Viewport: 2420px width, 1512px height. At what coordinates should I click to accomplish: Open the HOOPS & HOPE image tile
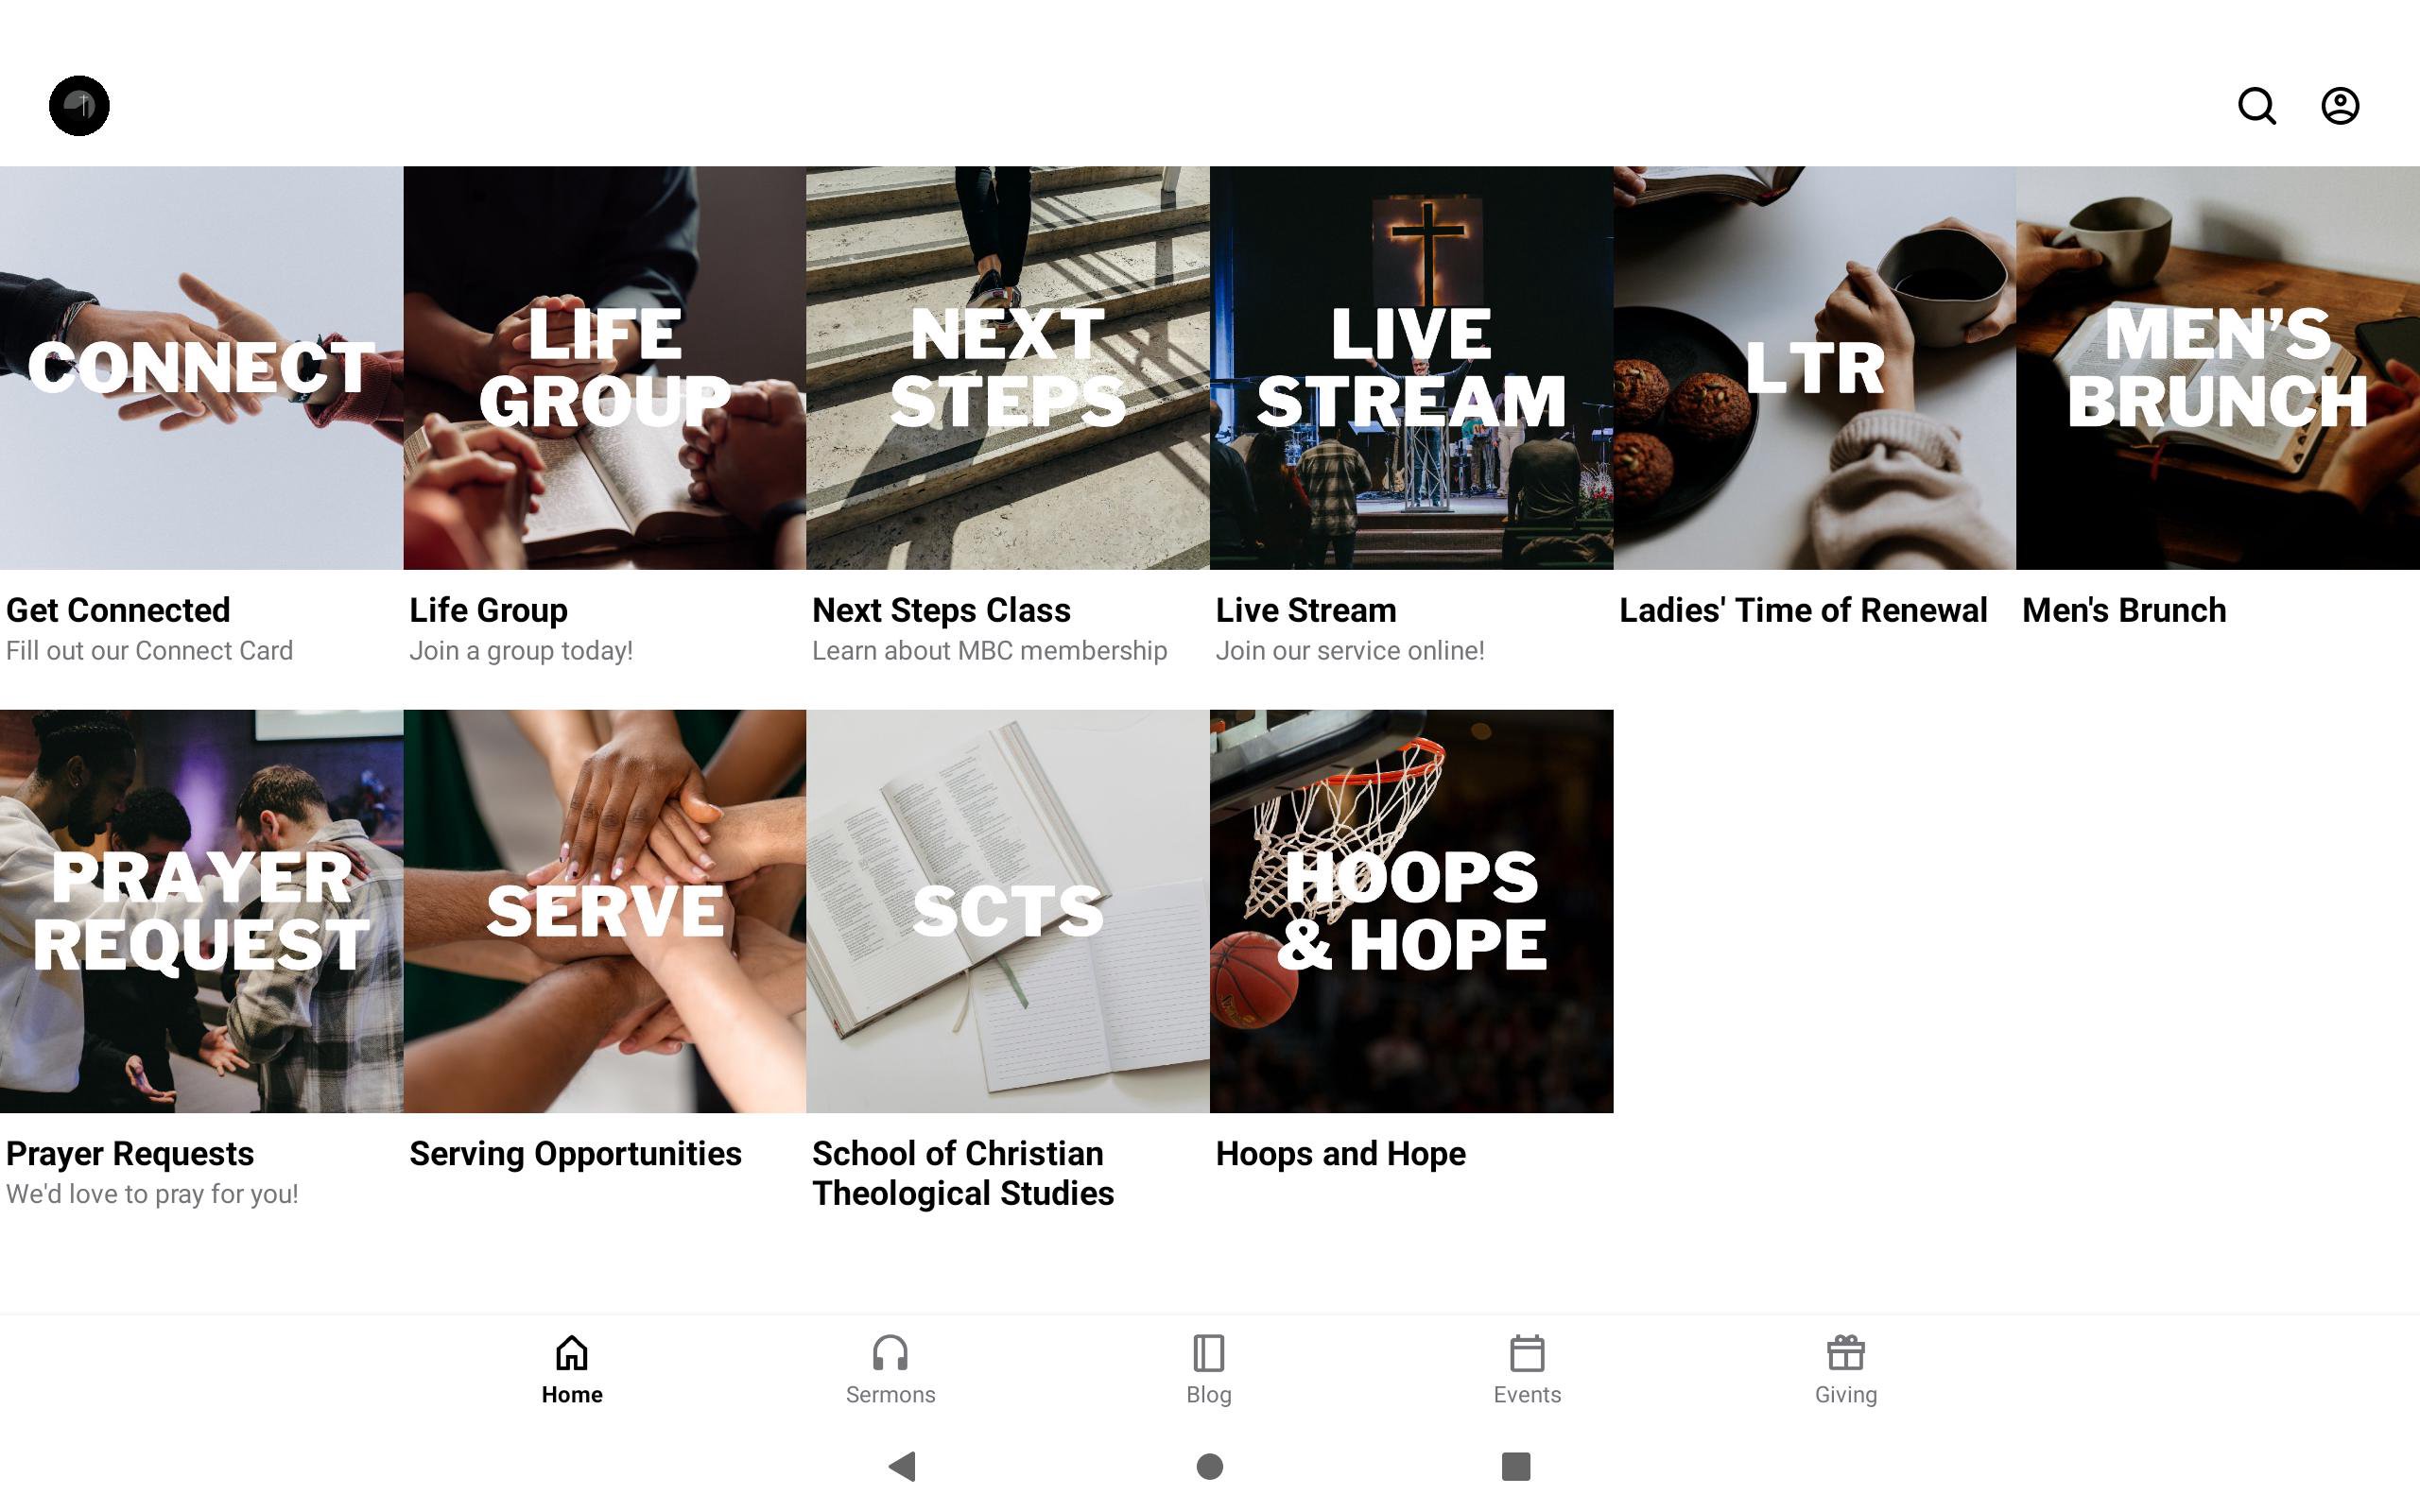click(1411, 911)
